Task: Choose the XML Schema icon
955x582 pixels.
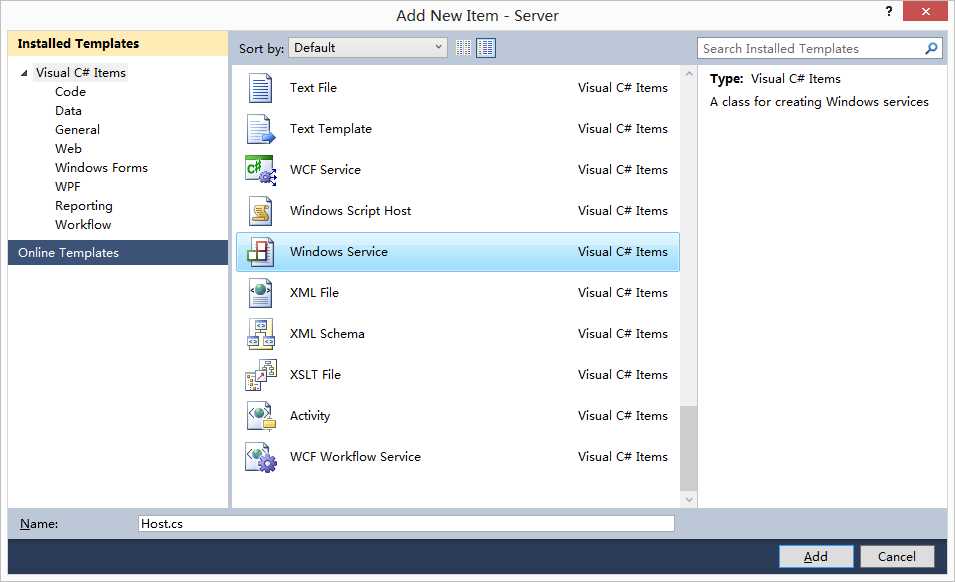Action: [x=261, y=334]
